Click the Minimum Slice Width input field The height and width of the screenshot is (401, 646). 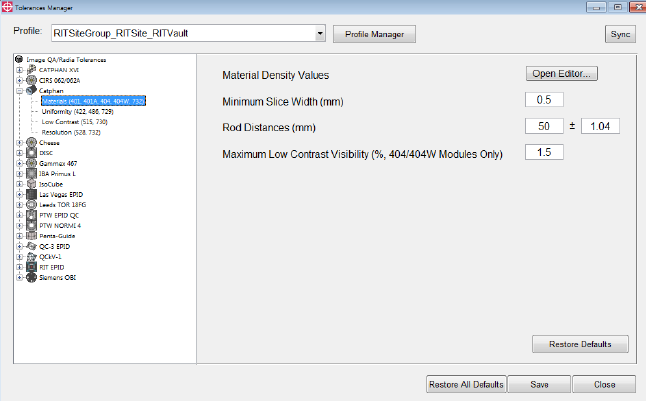[x=543, y=99]
